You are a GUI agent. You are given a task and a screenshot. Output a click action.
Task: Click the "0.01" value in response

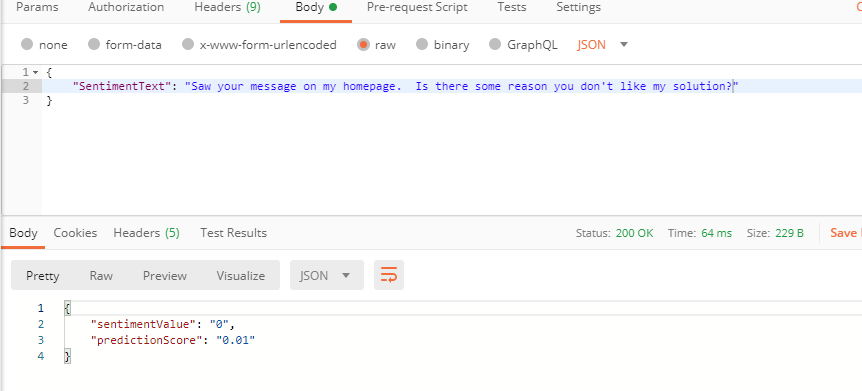tap(236, 340)
